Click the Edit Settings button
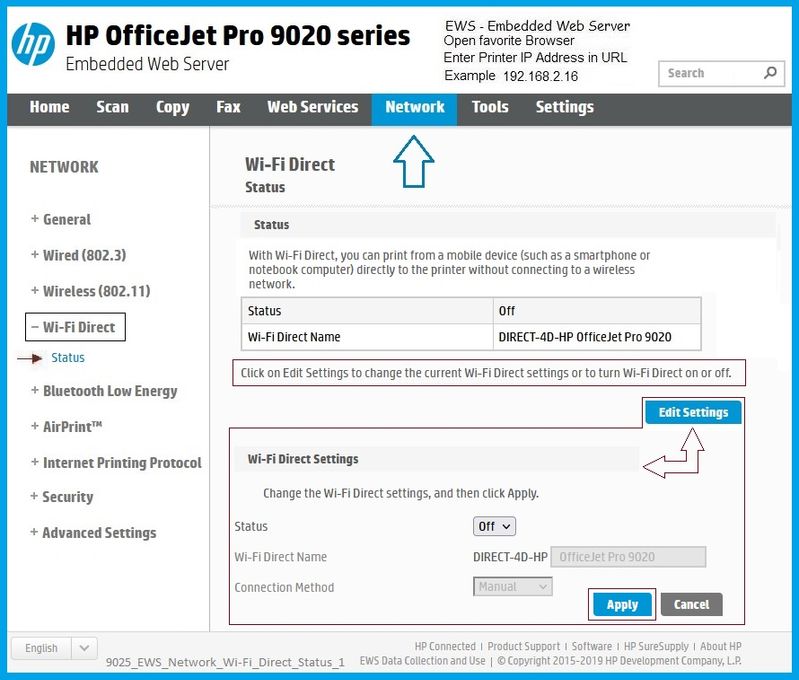Screen dimensions: 799x680 pos(693,412)
